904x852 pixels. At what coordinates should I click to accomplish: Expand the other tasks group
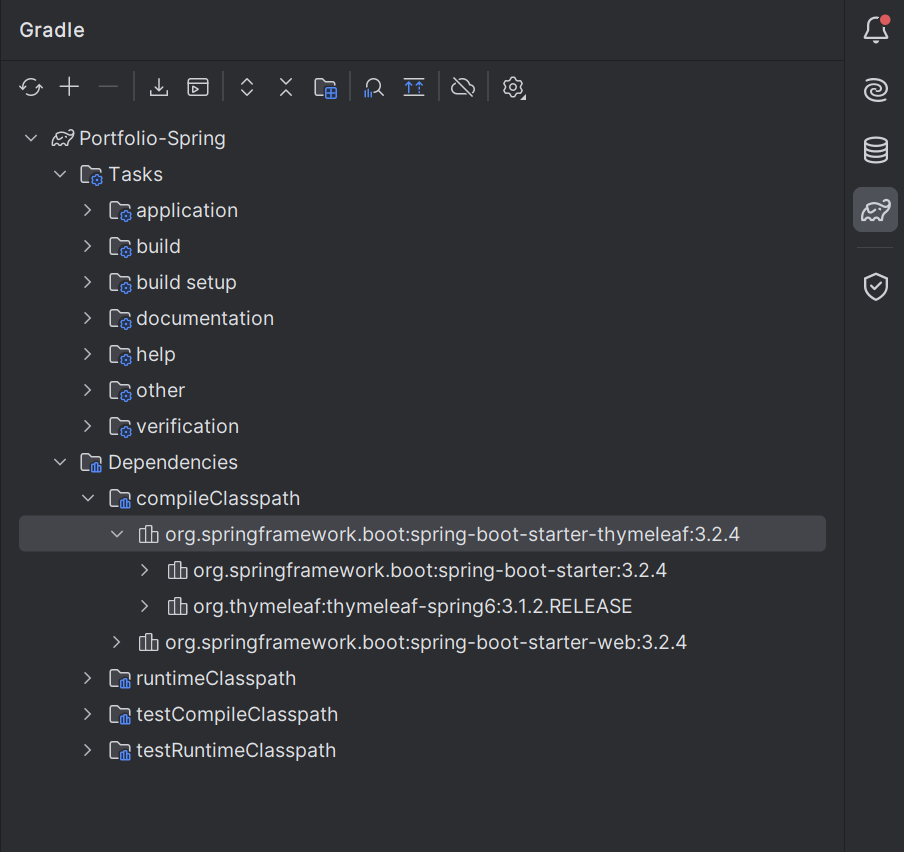[x=88, y=390]
